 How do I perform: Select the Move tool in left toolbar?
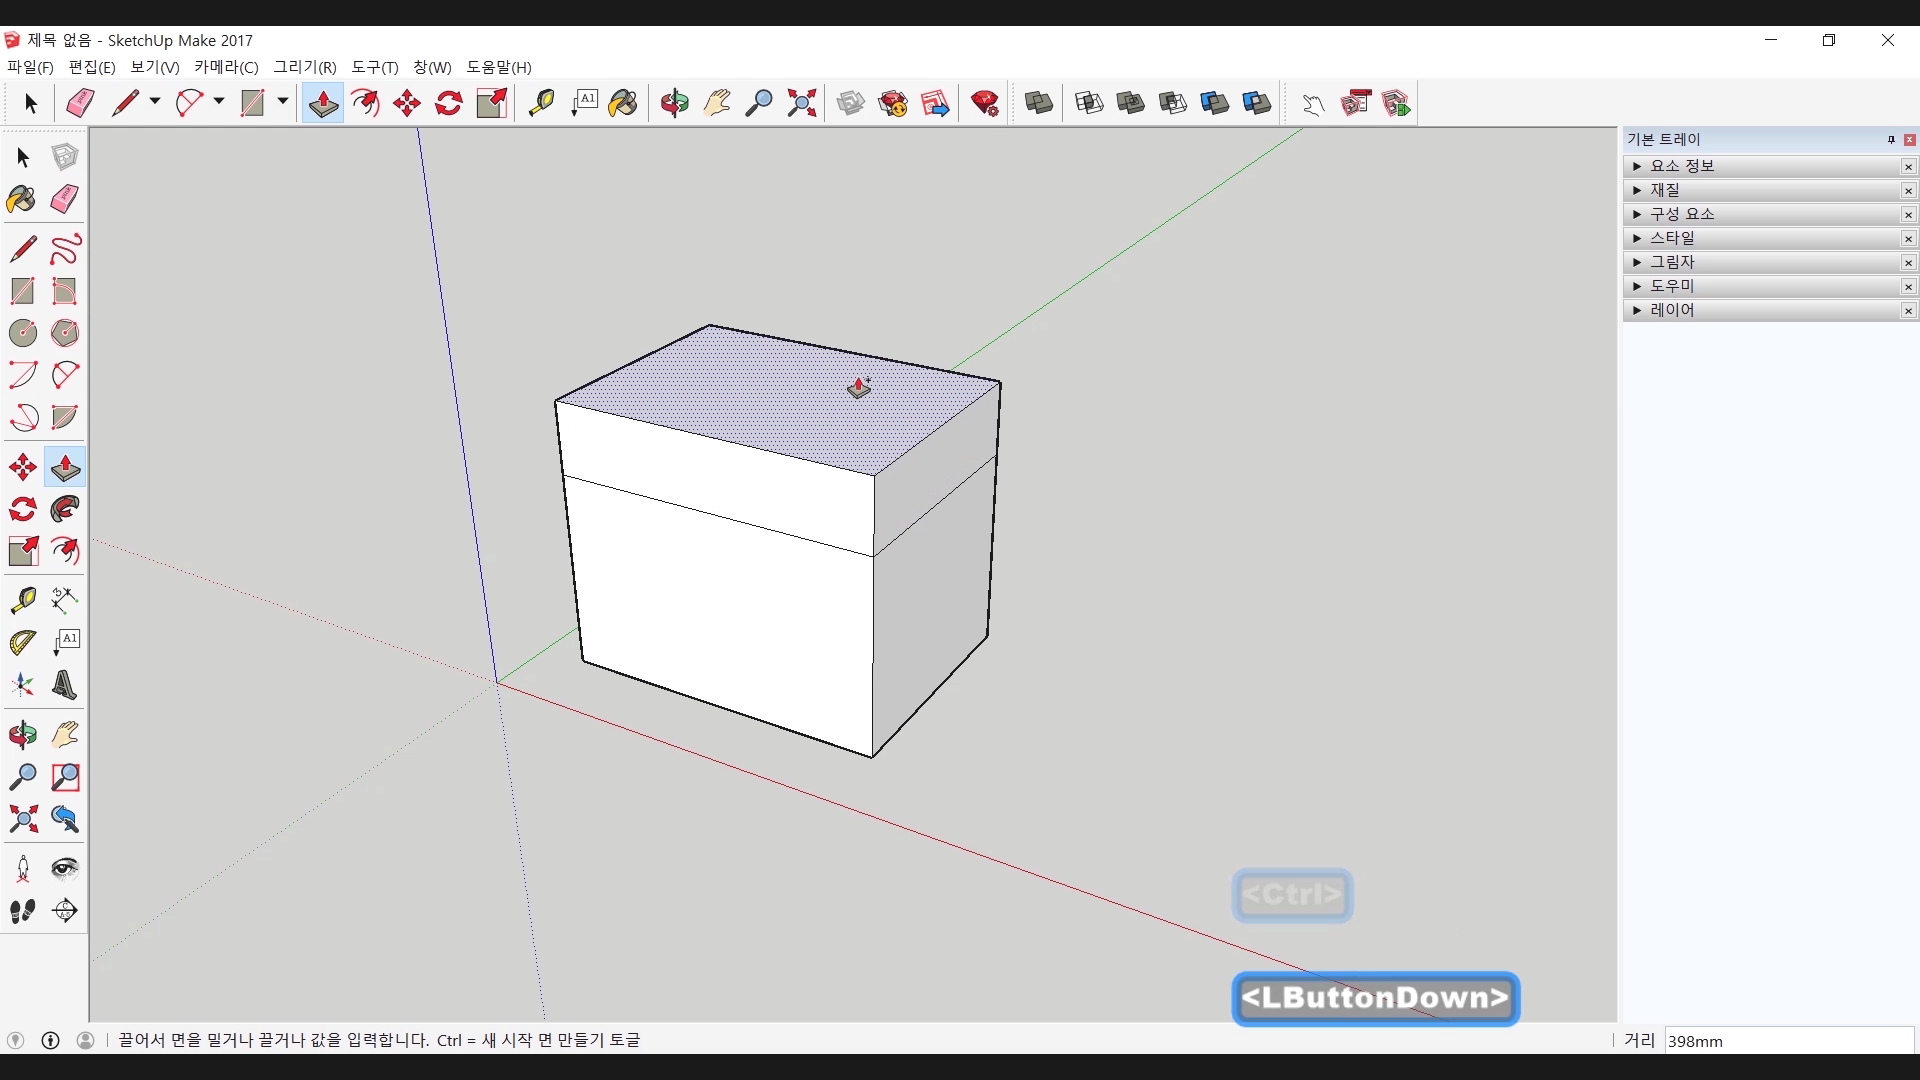tap(22, 467)
